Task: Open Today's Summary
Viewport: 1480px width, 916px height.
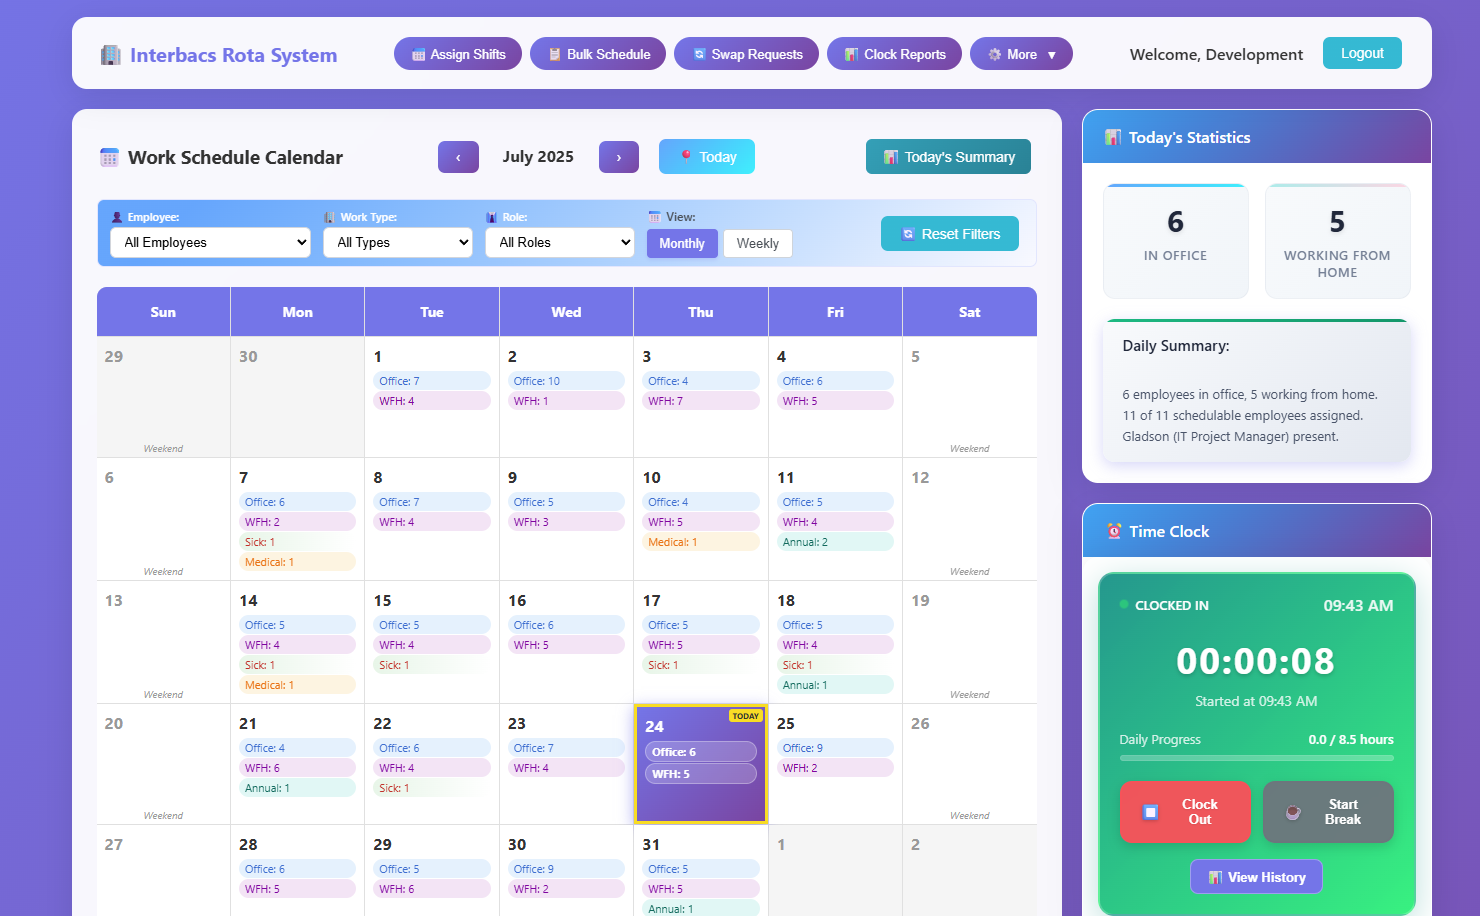Action: click(948, 156)
